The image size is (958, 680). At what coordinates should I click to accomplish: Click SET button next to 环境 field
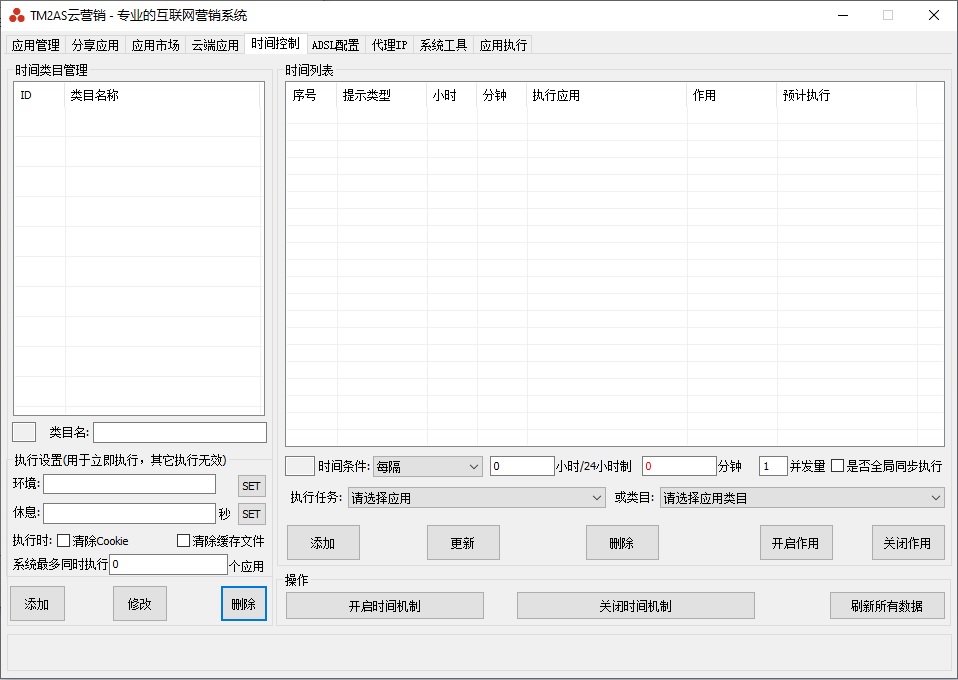251,486
